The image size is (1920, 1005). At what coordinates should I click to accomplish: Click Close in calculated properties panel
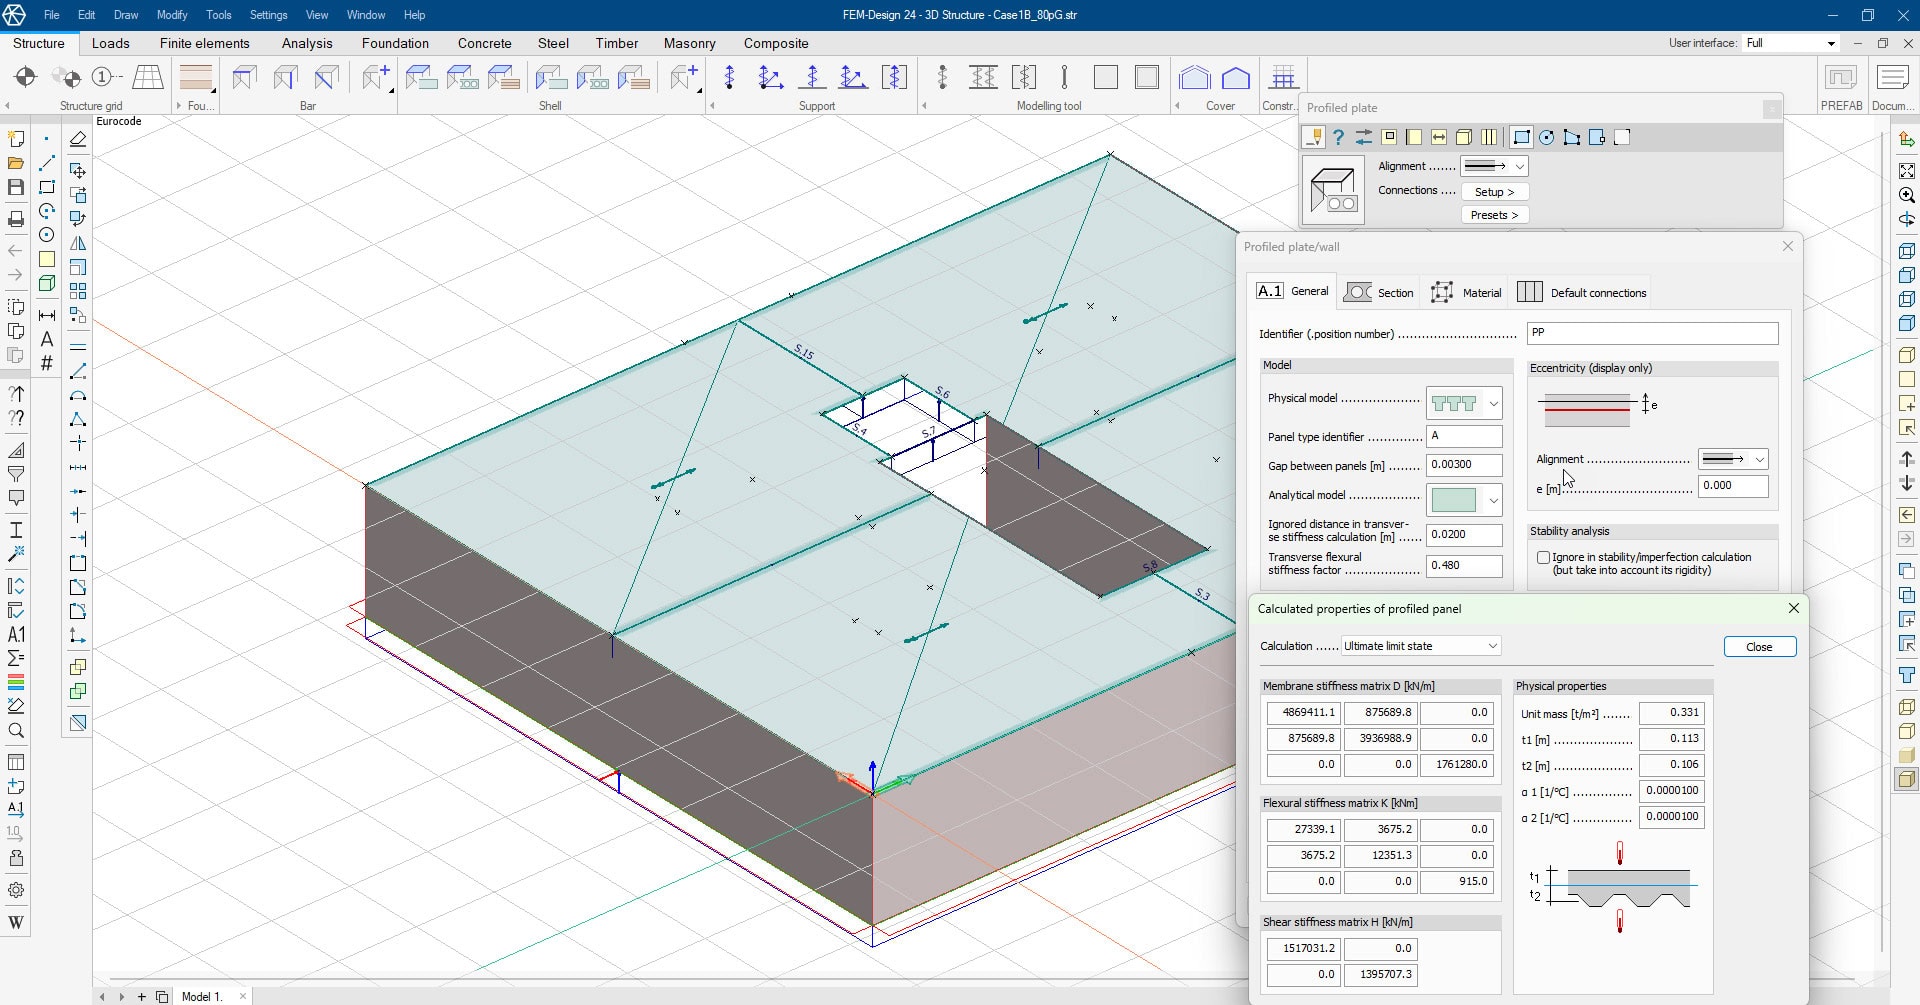1759,647
